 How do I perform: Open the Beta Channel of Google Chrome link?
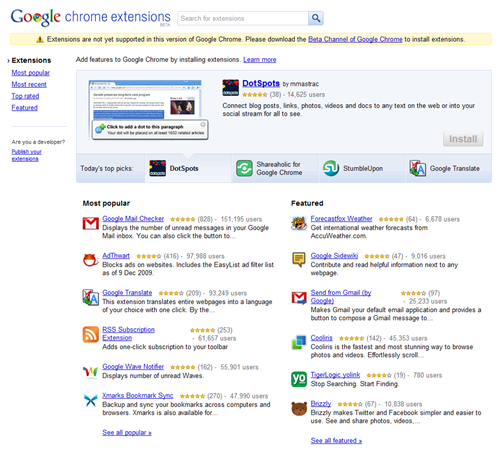coord(355,39)
